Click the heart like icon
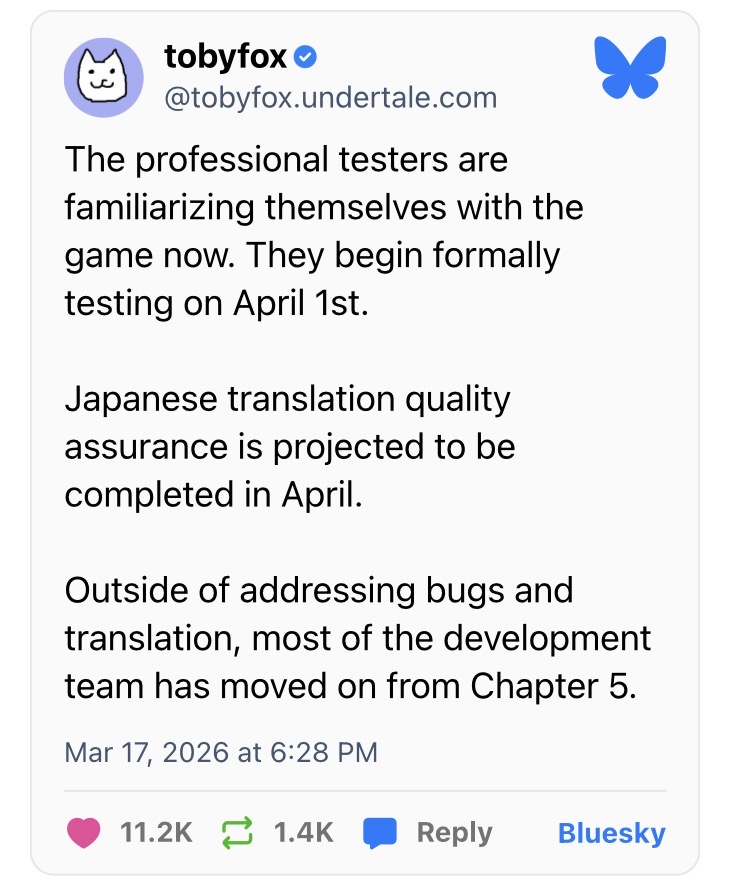This screenshot has height=896, width=748. (83, 832)
